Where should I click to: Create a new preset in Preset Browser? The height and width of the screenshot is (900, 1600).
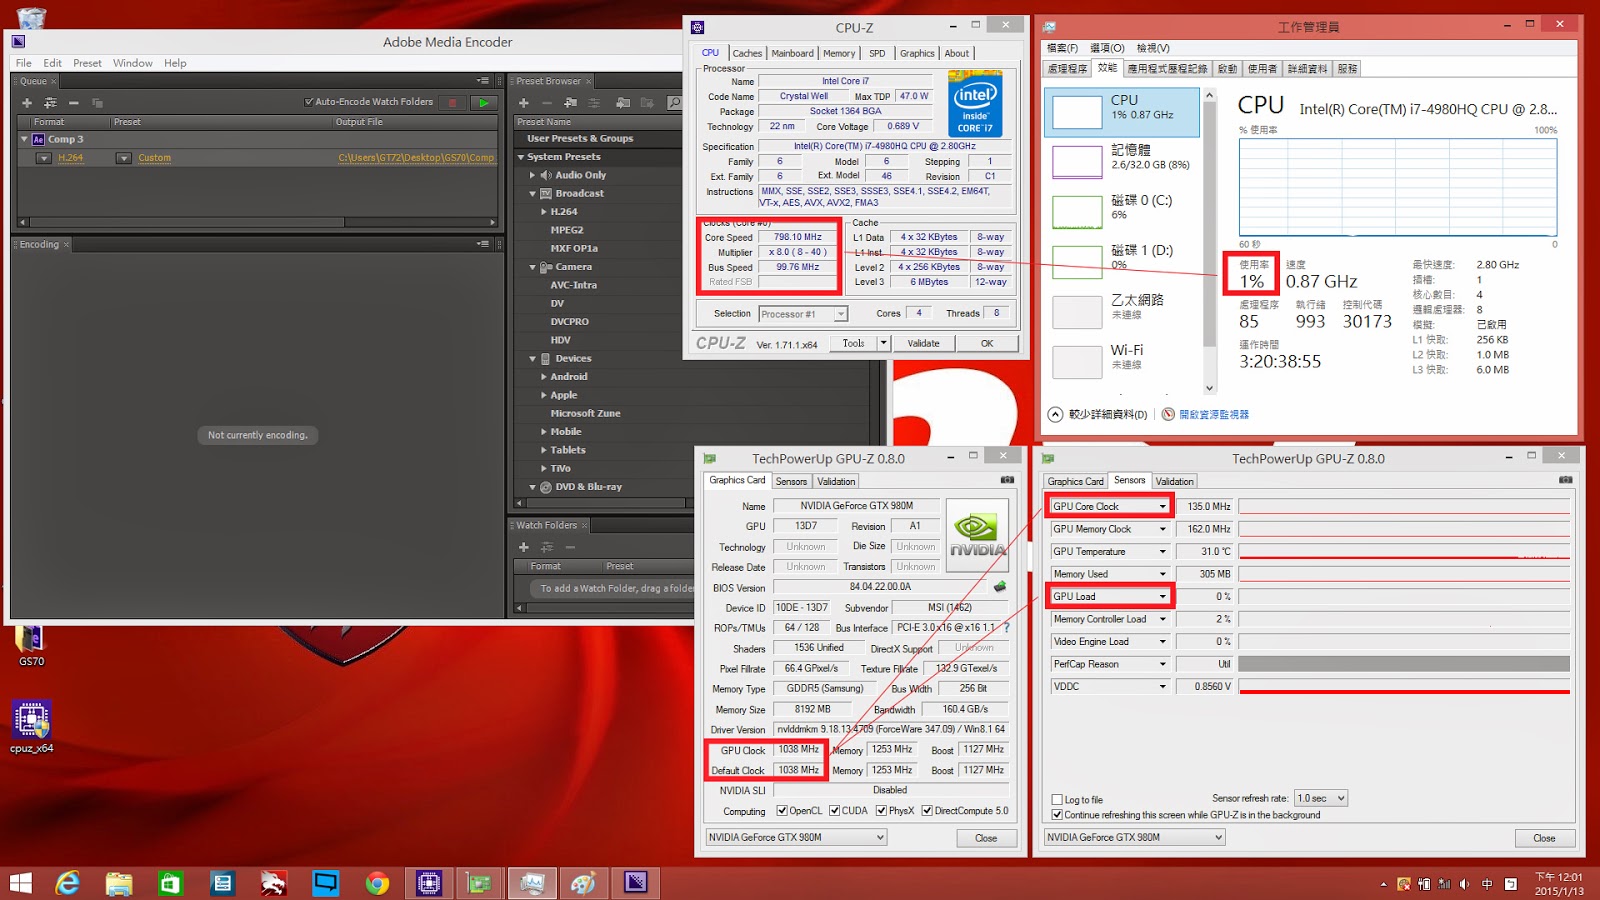pos(523,103)
